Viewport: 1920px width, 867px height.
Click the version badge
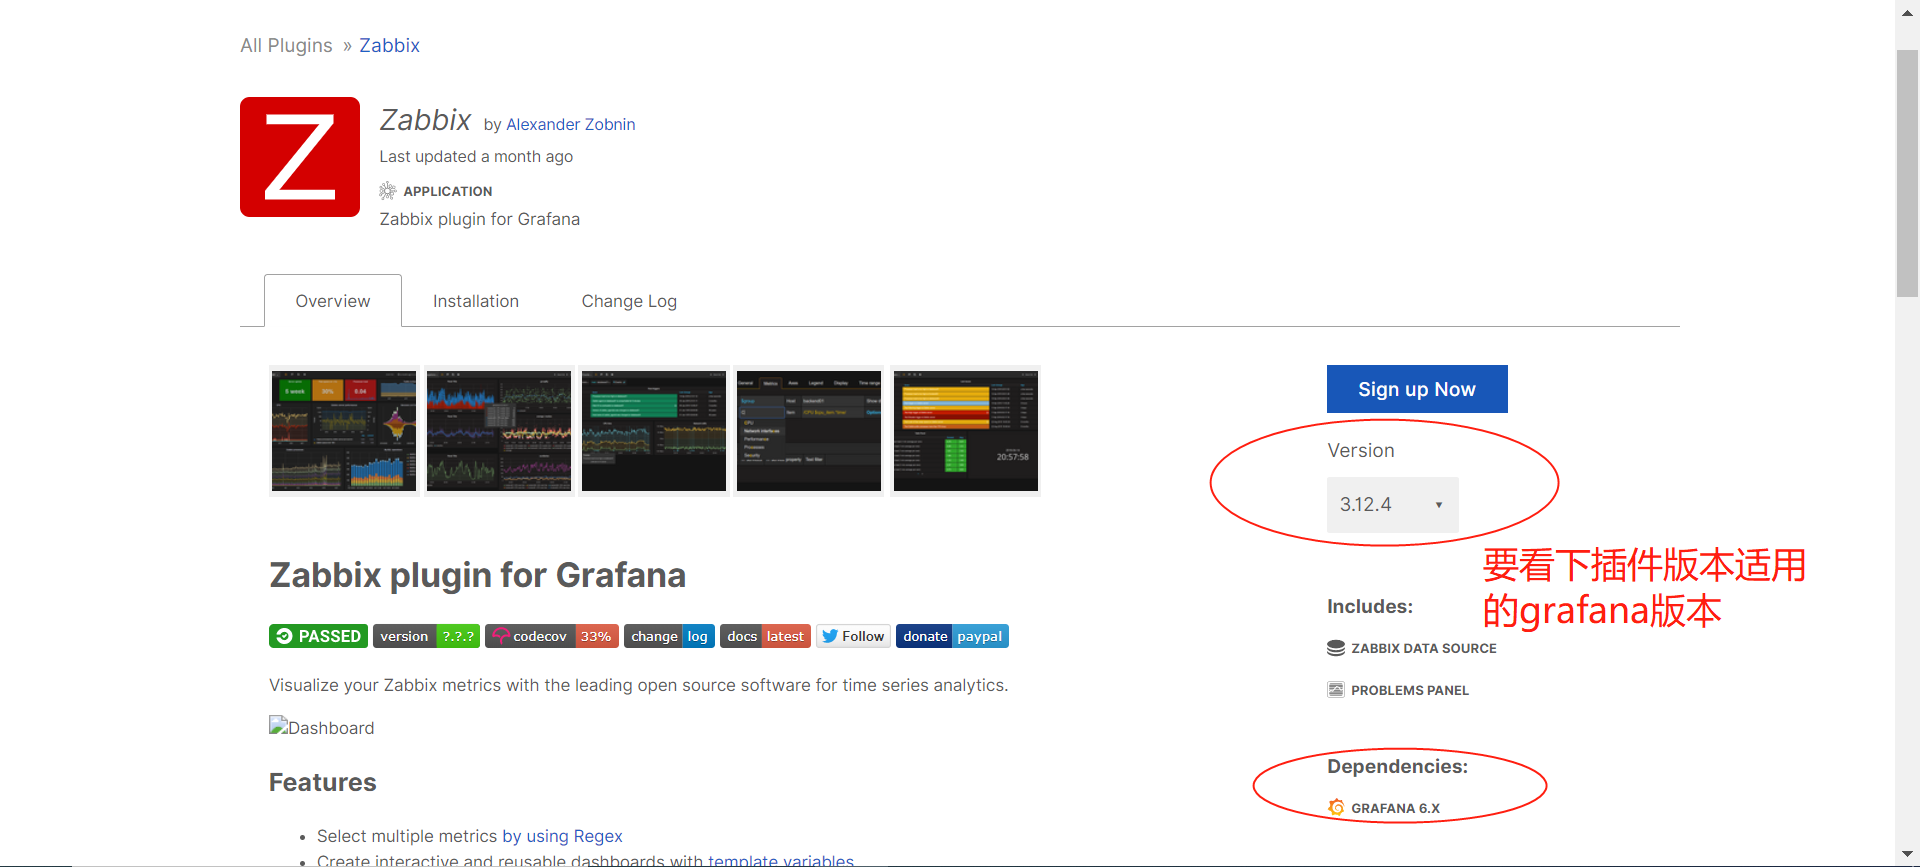point(426,636)
